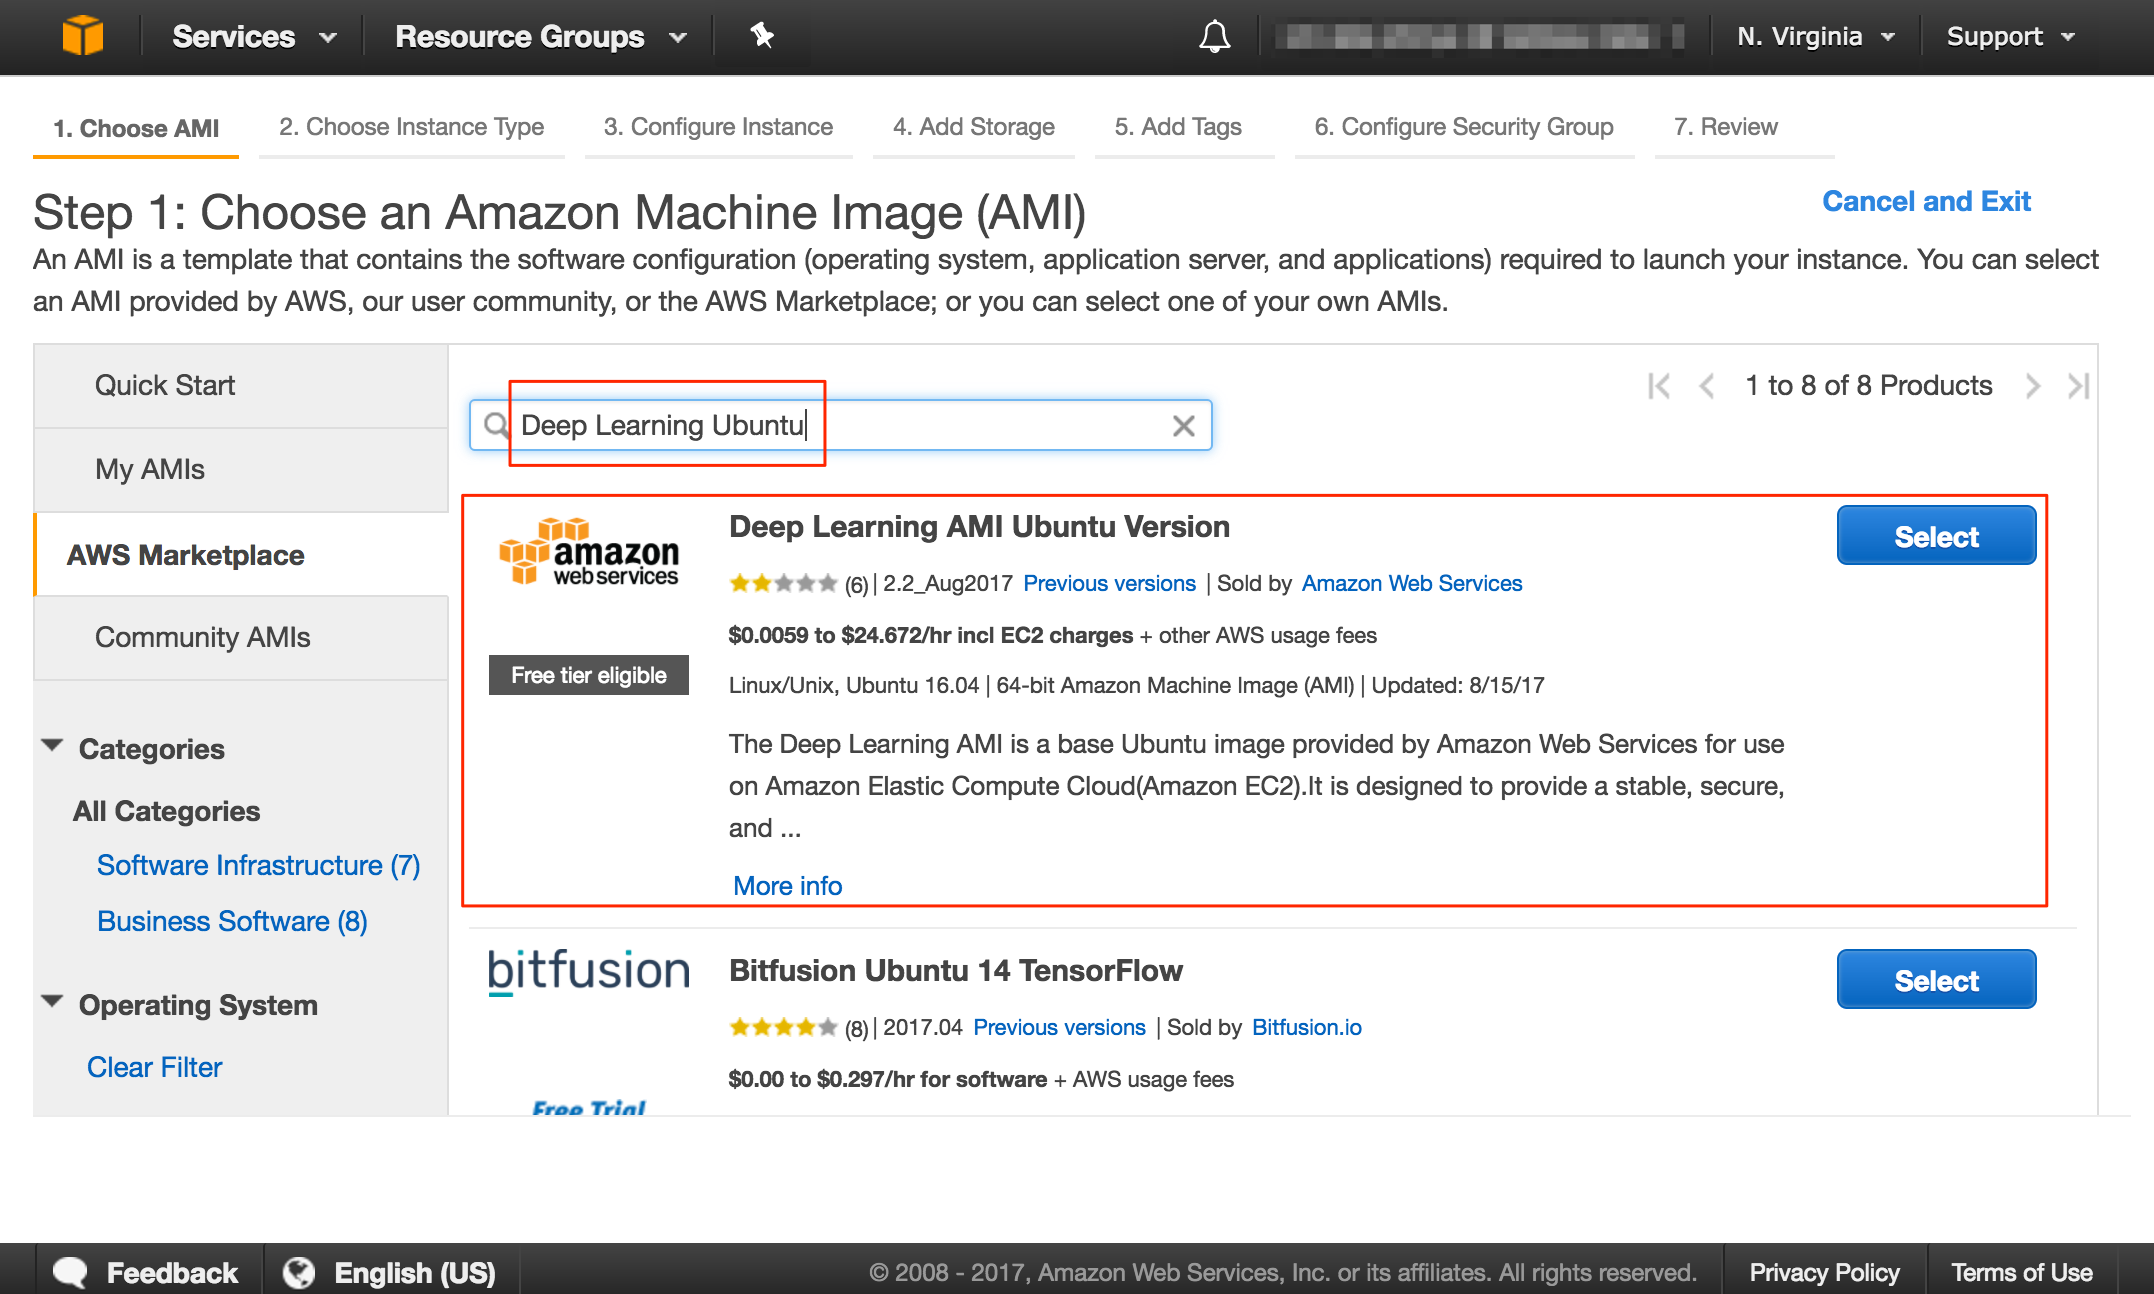Select the Deep Learning AMI Ubuntu Version
The image size is (2154, 1294).
(x=1935, y=535)
